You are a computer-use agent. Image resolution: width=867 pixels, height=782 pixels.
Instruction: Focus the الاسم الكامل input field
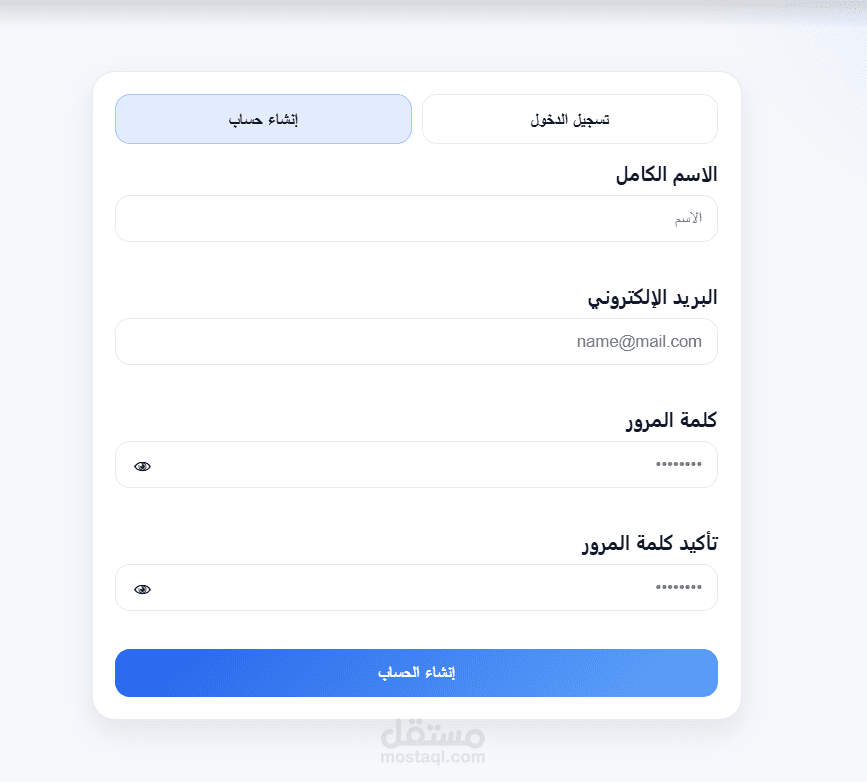pos(416,218)
